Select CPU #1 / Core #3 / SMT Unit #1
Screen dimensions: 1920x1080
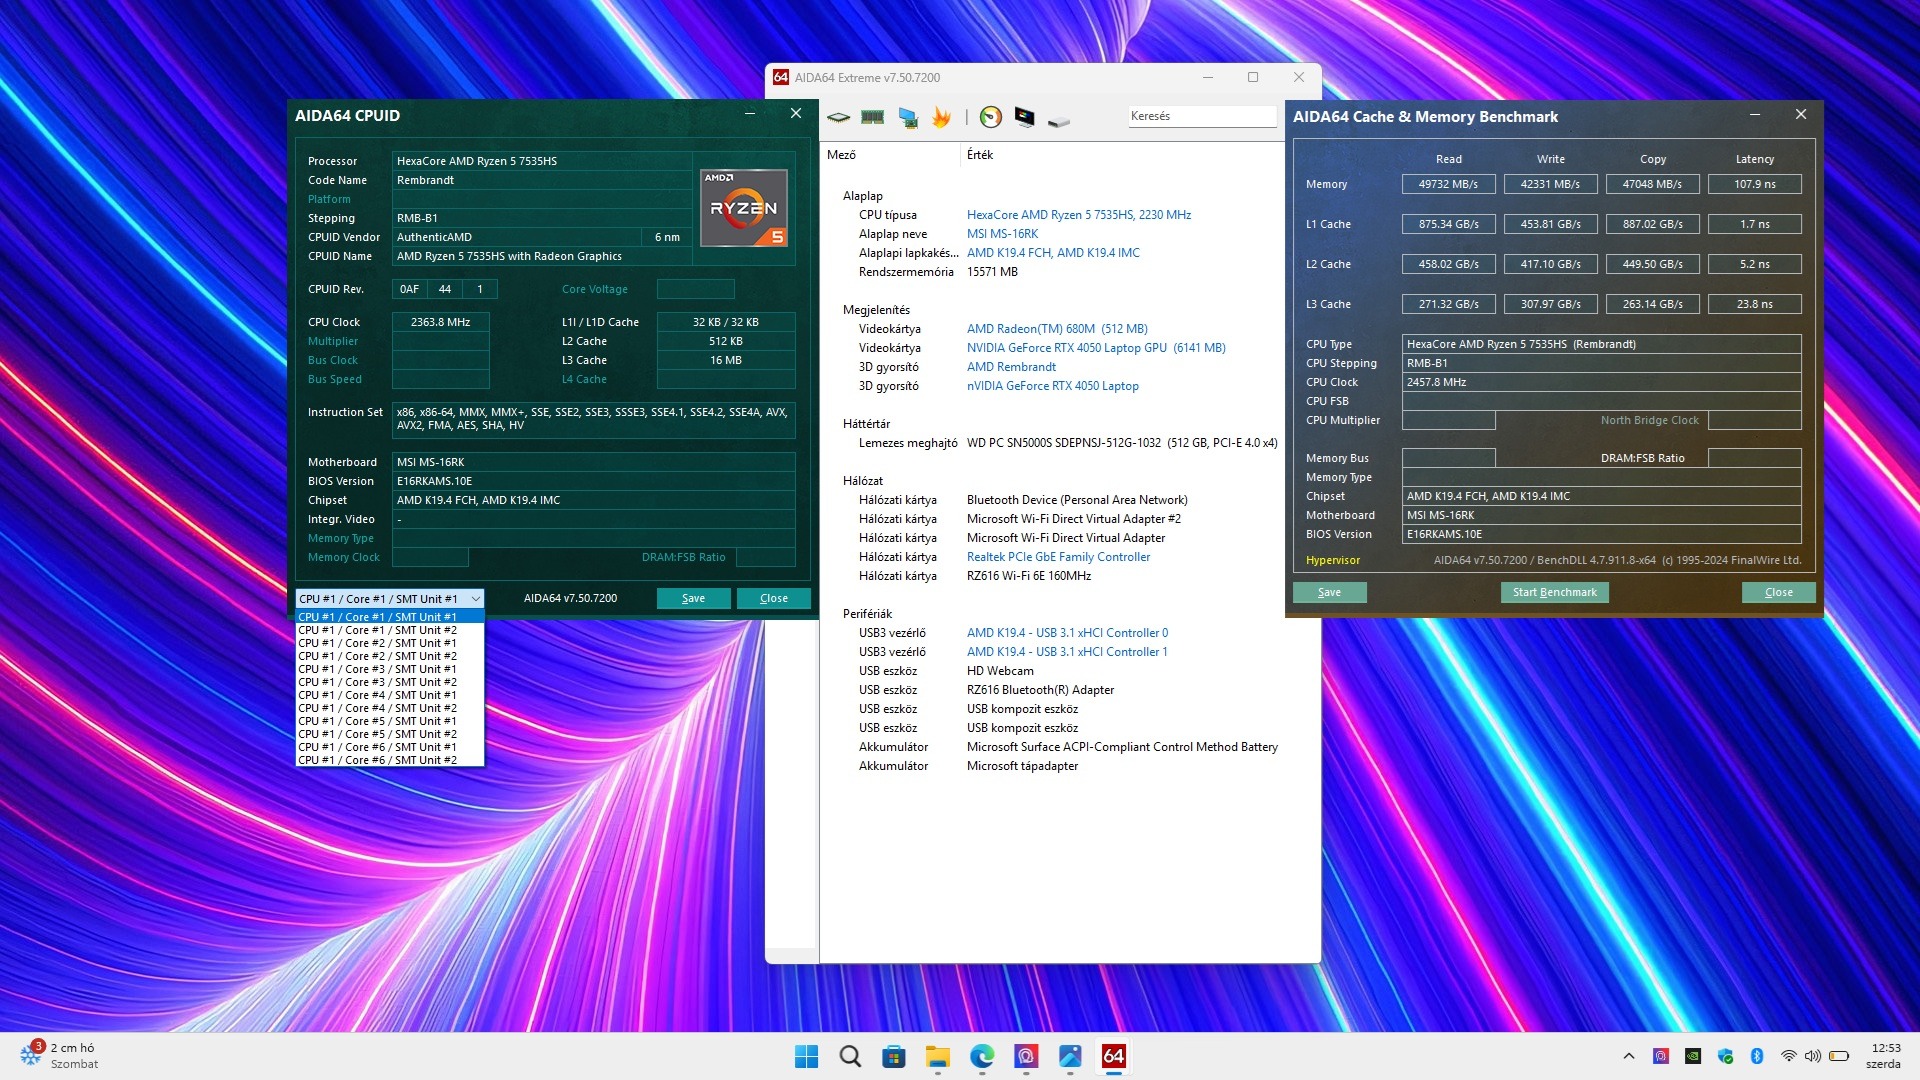tap(377, 669)
